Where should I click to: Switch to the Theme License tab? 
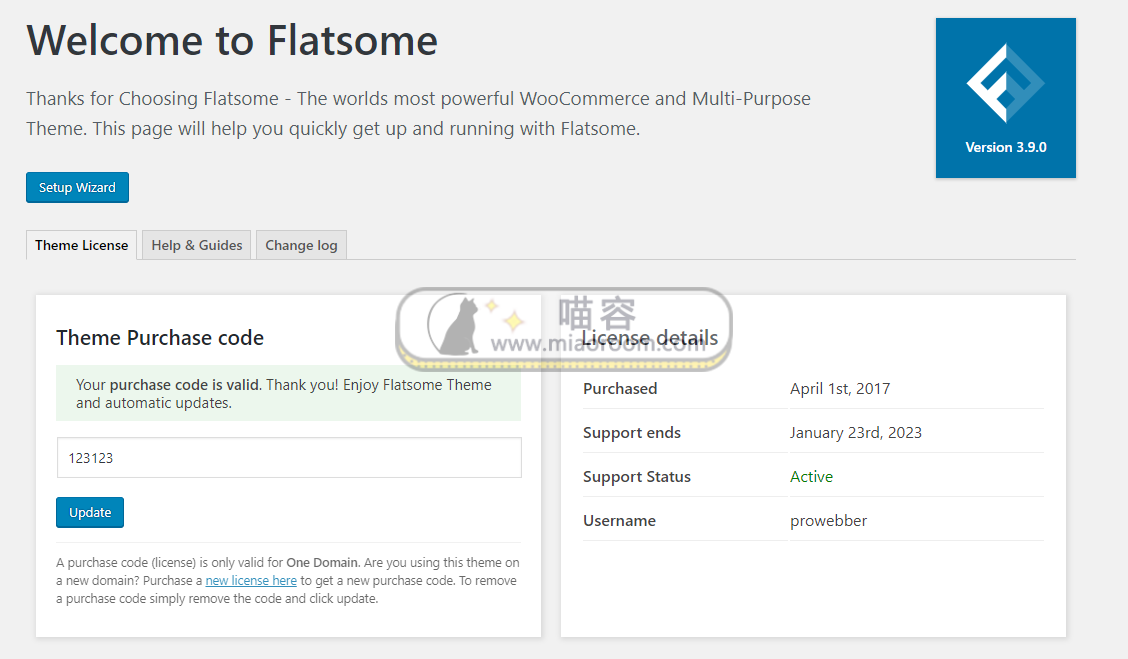(81, 245)
